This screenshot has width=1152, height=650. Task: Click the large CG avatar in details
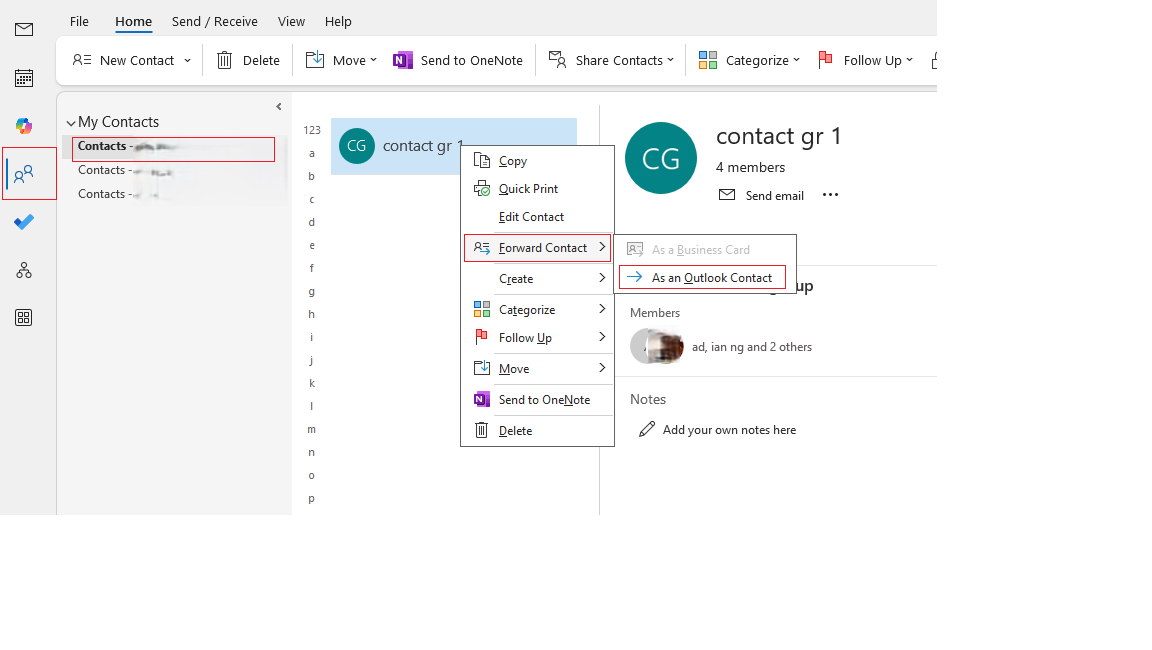pos(660,158)
